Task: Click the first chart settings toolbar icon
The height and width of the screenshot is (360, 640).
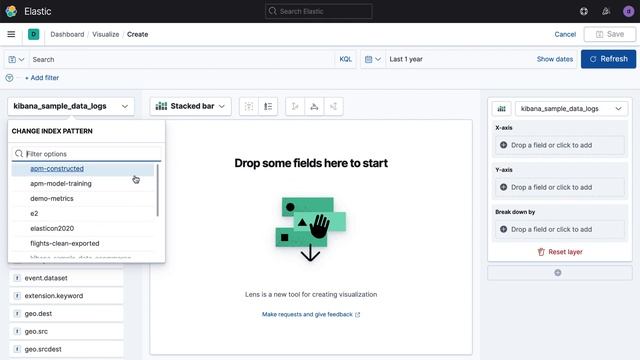Action: tap(249, 107)
